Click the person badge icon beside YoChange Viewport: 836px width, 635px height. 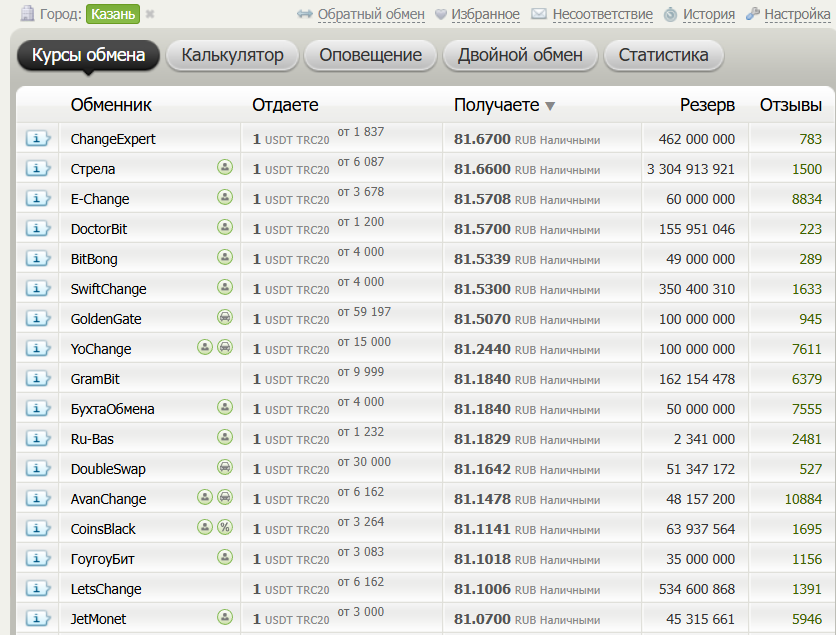pyautogui.click(x=205, y=347)
